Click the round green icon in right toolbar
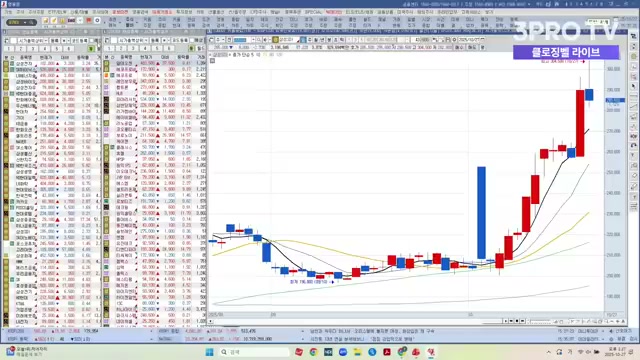The image size is (640, 360). point(633,56)
